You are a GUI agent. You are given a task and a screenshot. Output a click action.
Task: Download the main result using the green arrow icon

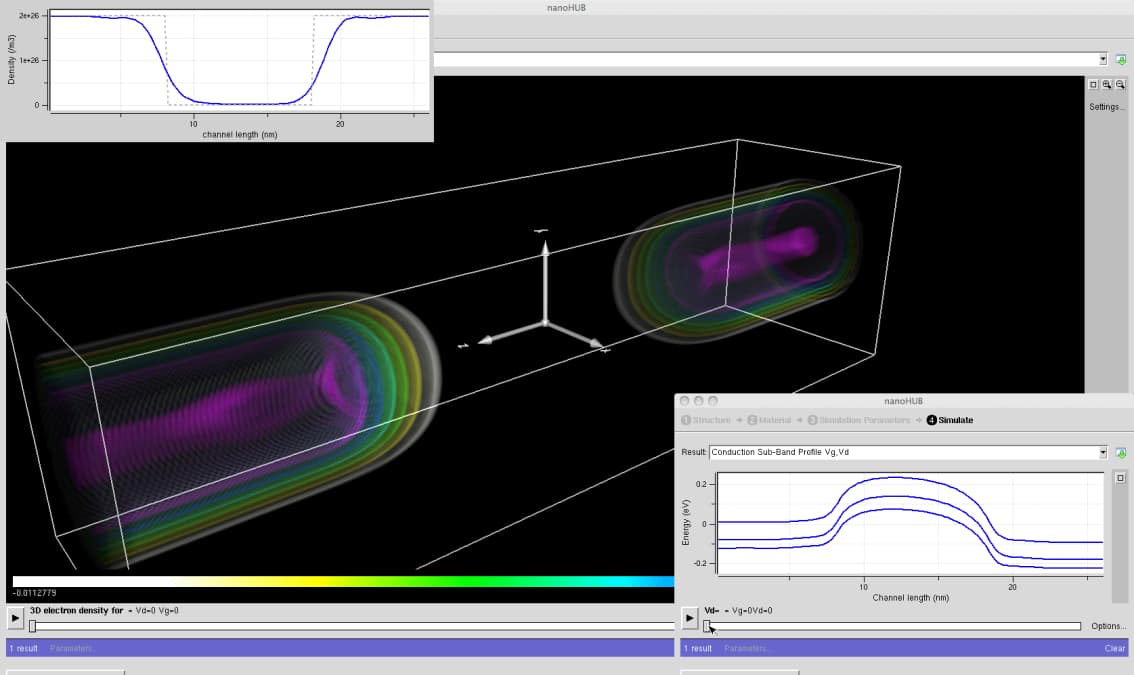(x=1121, y=60)
